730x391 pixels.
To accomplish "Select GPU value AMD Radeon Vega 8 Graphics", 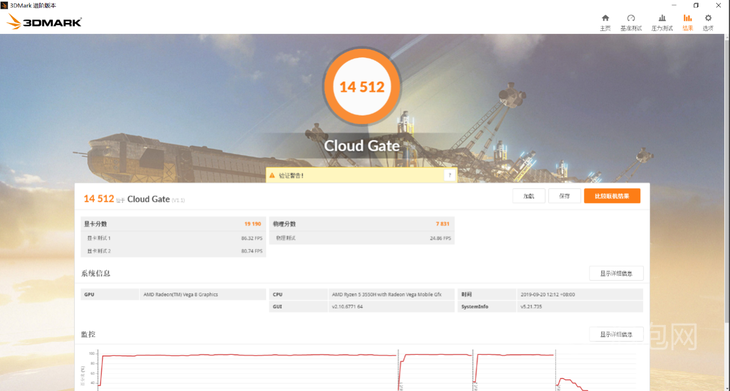I will 181,294.
